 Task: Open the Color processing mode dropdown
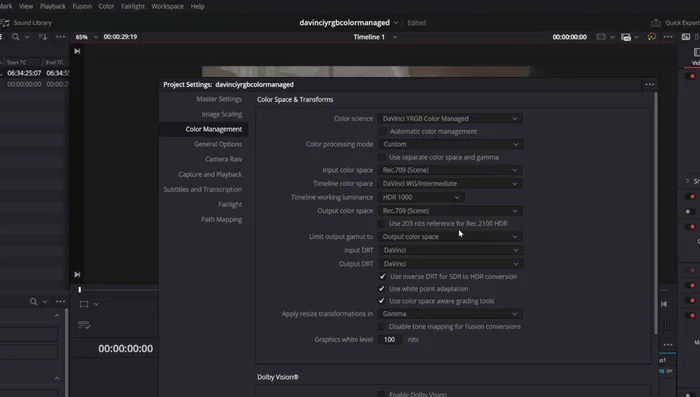click(451, 144)
